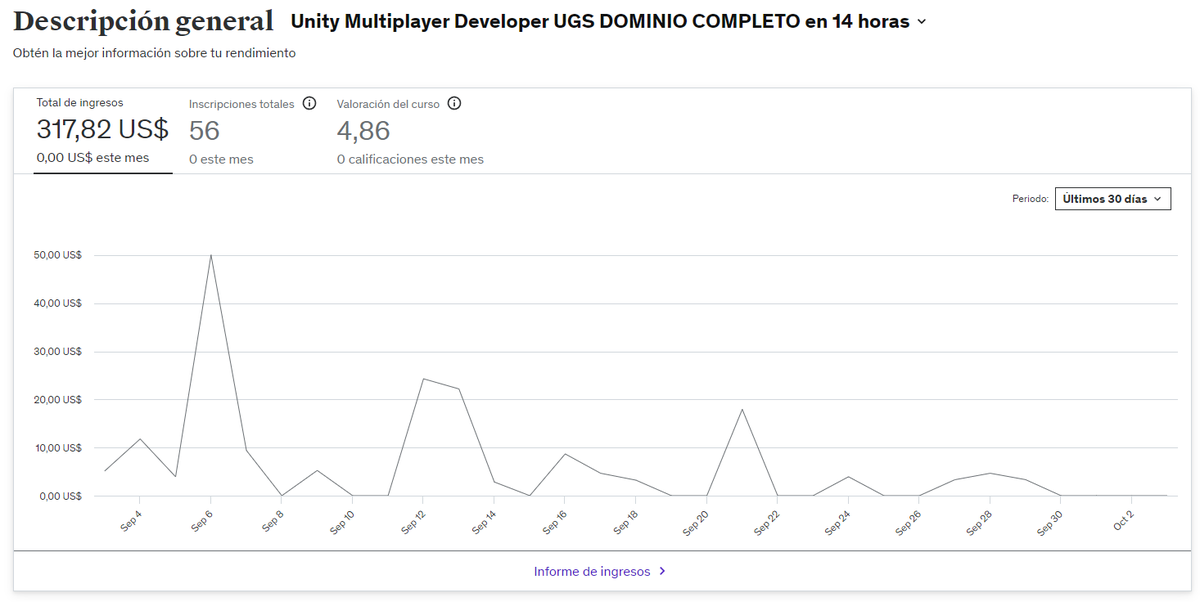Screen dimensions: 1200x602
Task: Click the Sep 12 data point on chart
Action: point(423,378)
